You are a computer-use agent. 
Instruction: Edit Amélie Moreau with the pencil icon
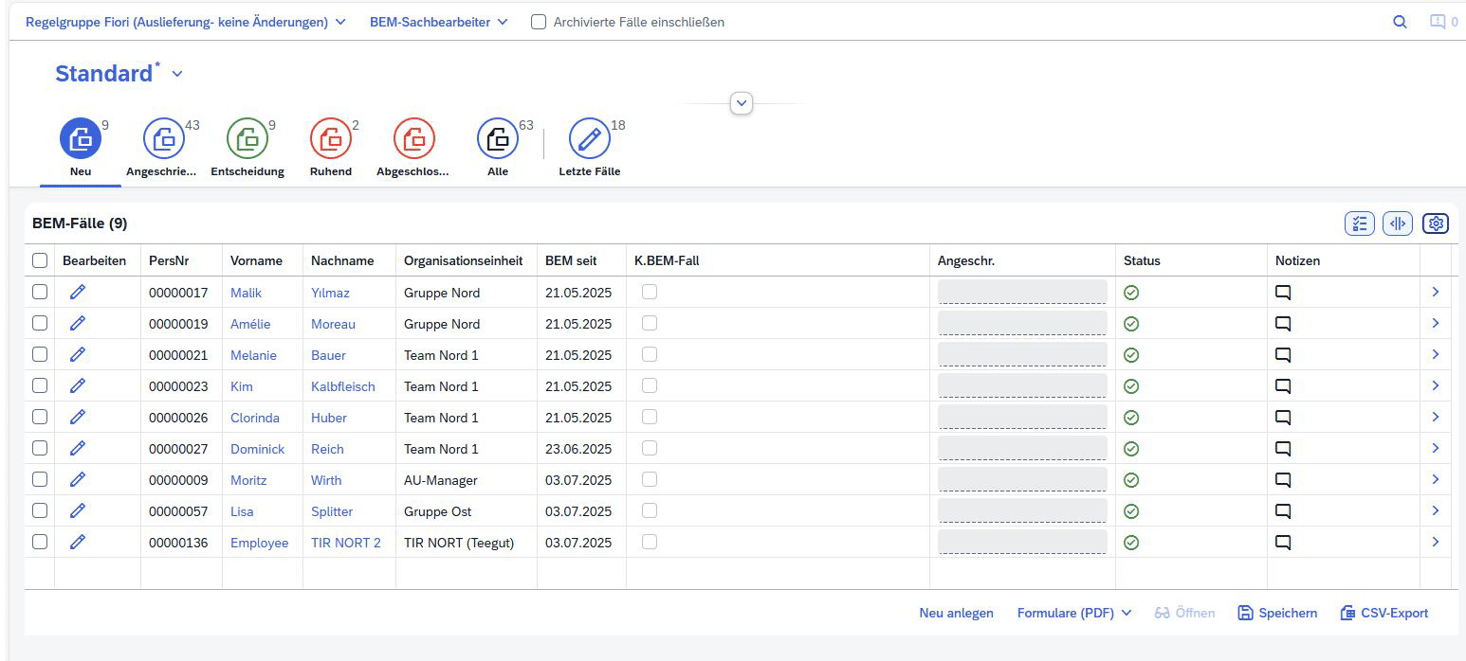click(x=77, y=323)
